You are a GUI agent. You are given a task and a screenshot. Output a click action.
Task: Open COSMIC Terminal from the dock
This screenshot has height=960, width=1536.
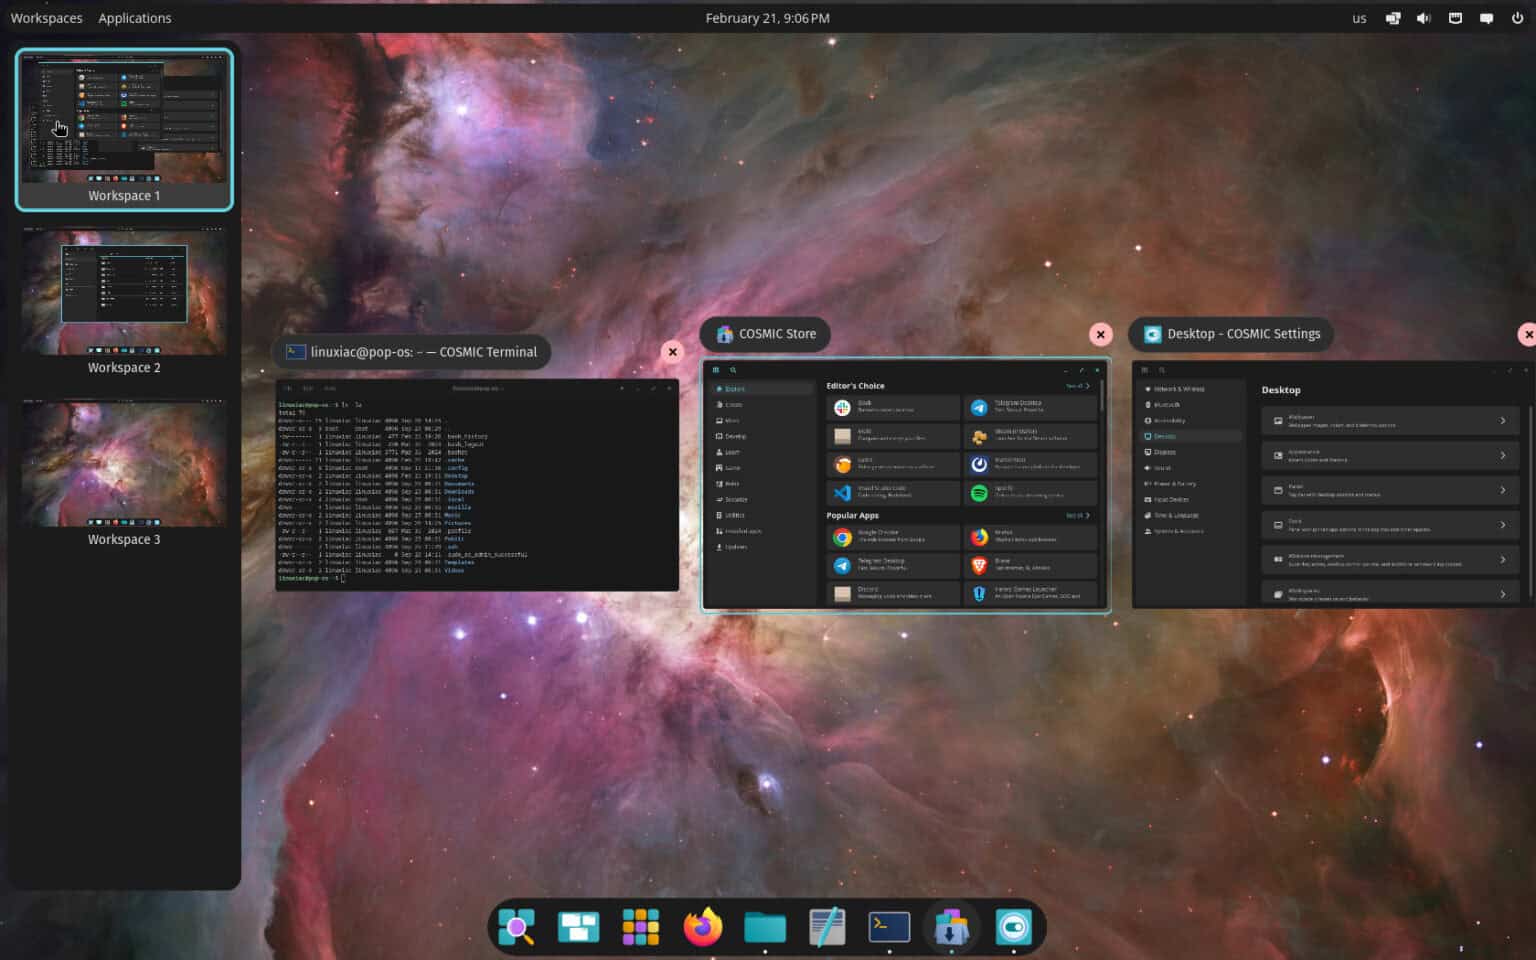(889, 927)
